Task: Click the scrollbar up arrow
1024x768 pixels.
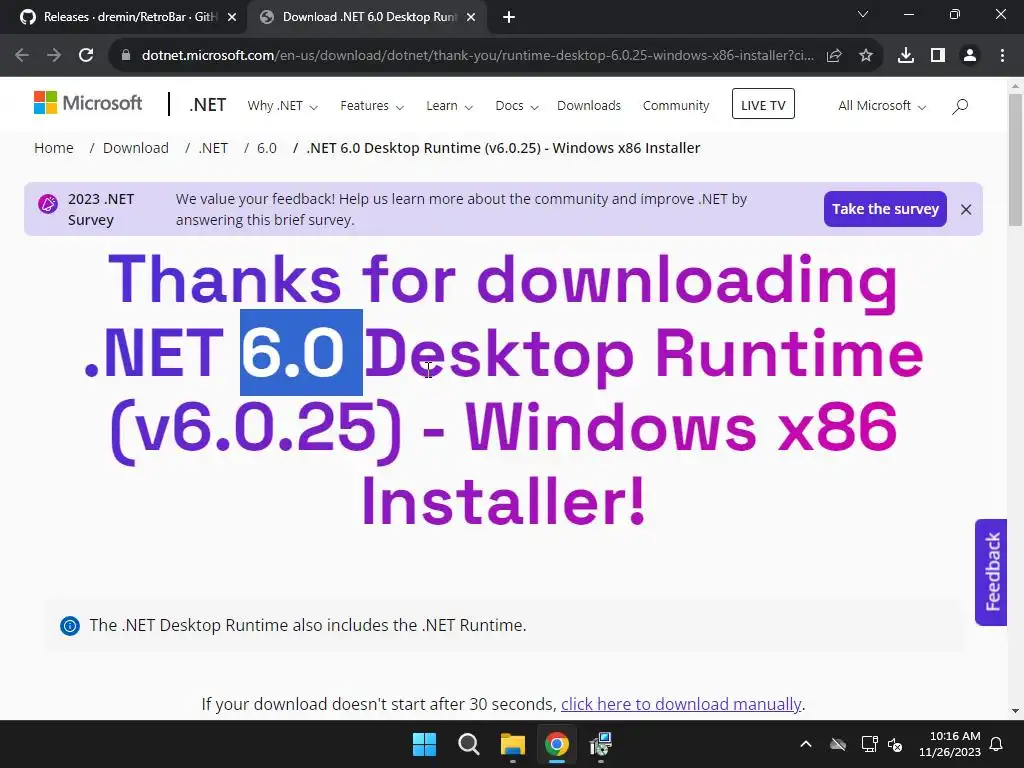Action: pyautogui.click(x=1015, y=85)
